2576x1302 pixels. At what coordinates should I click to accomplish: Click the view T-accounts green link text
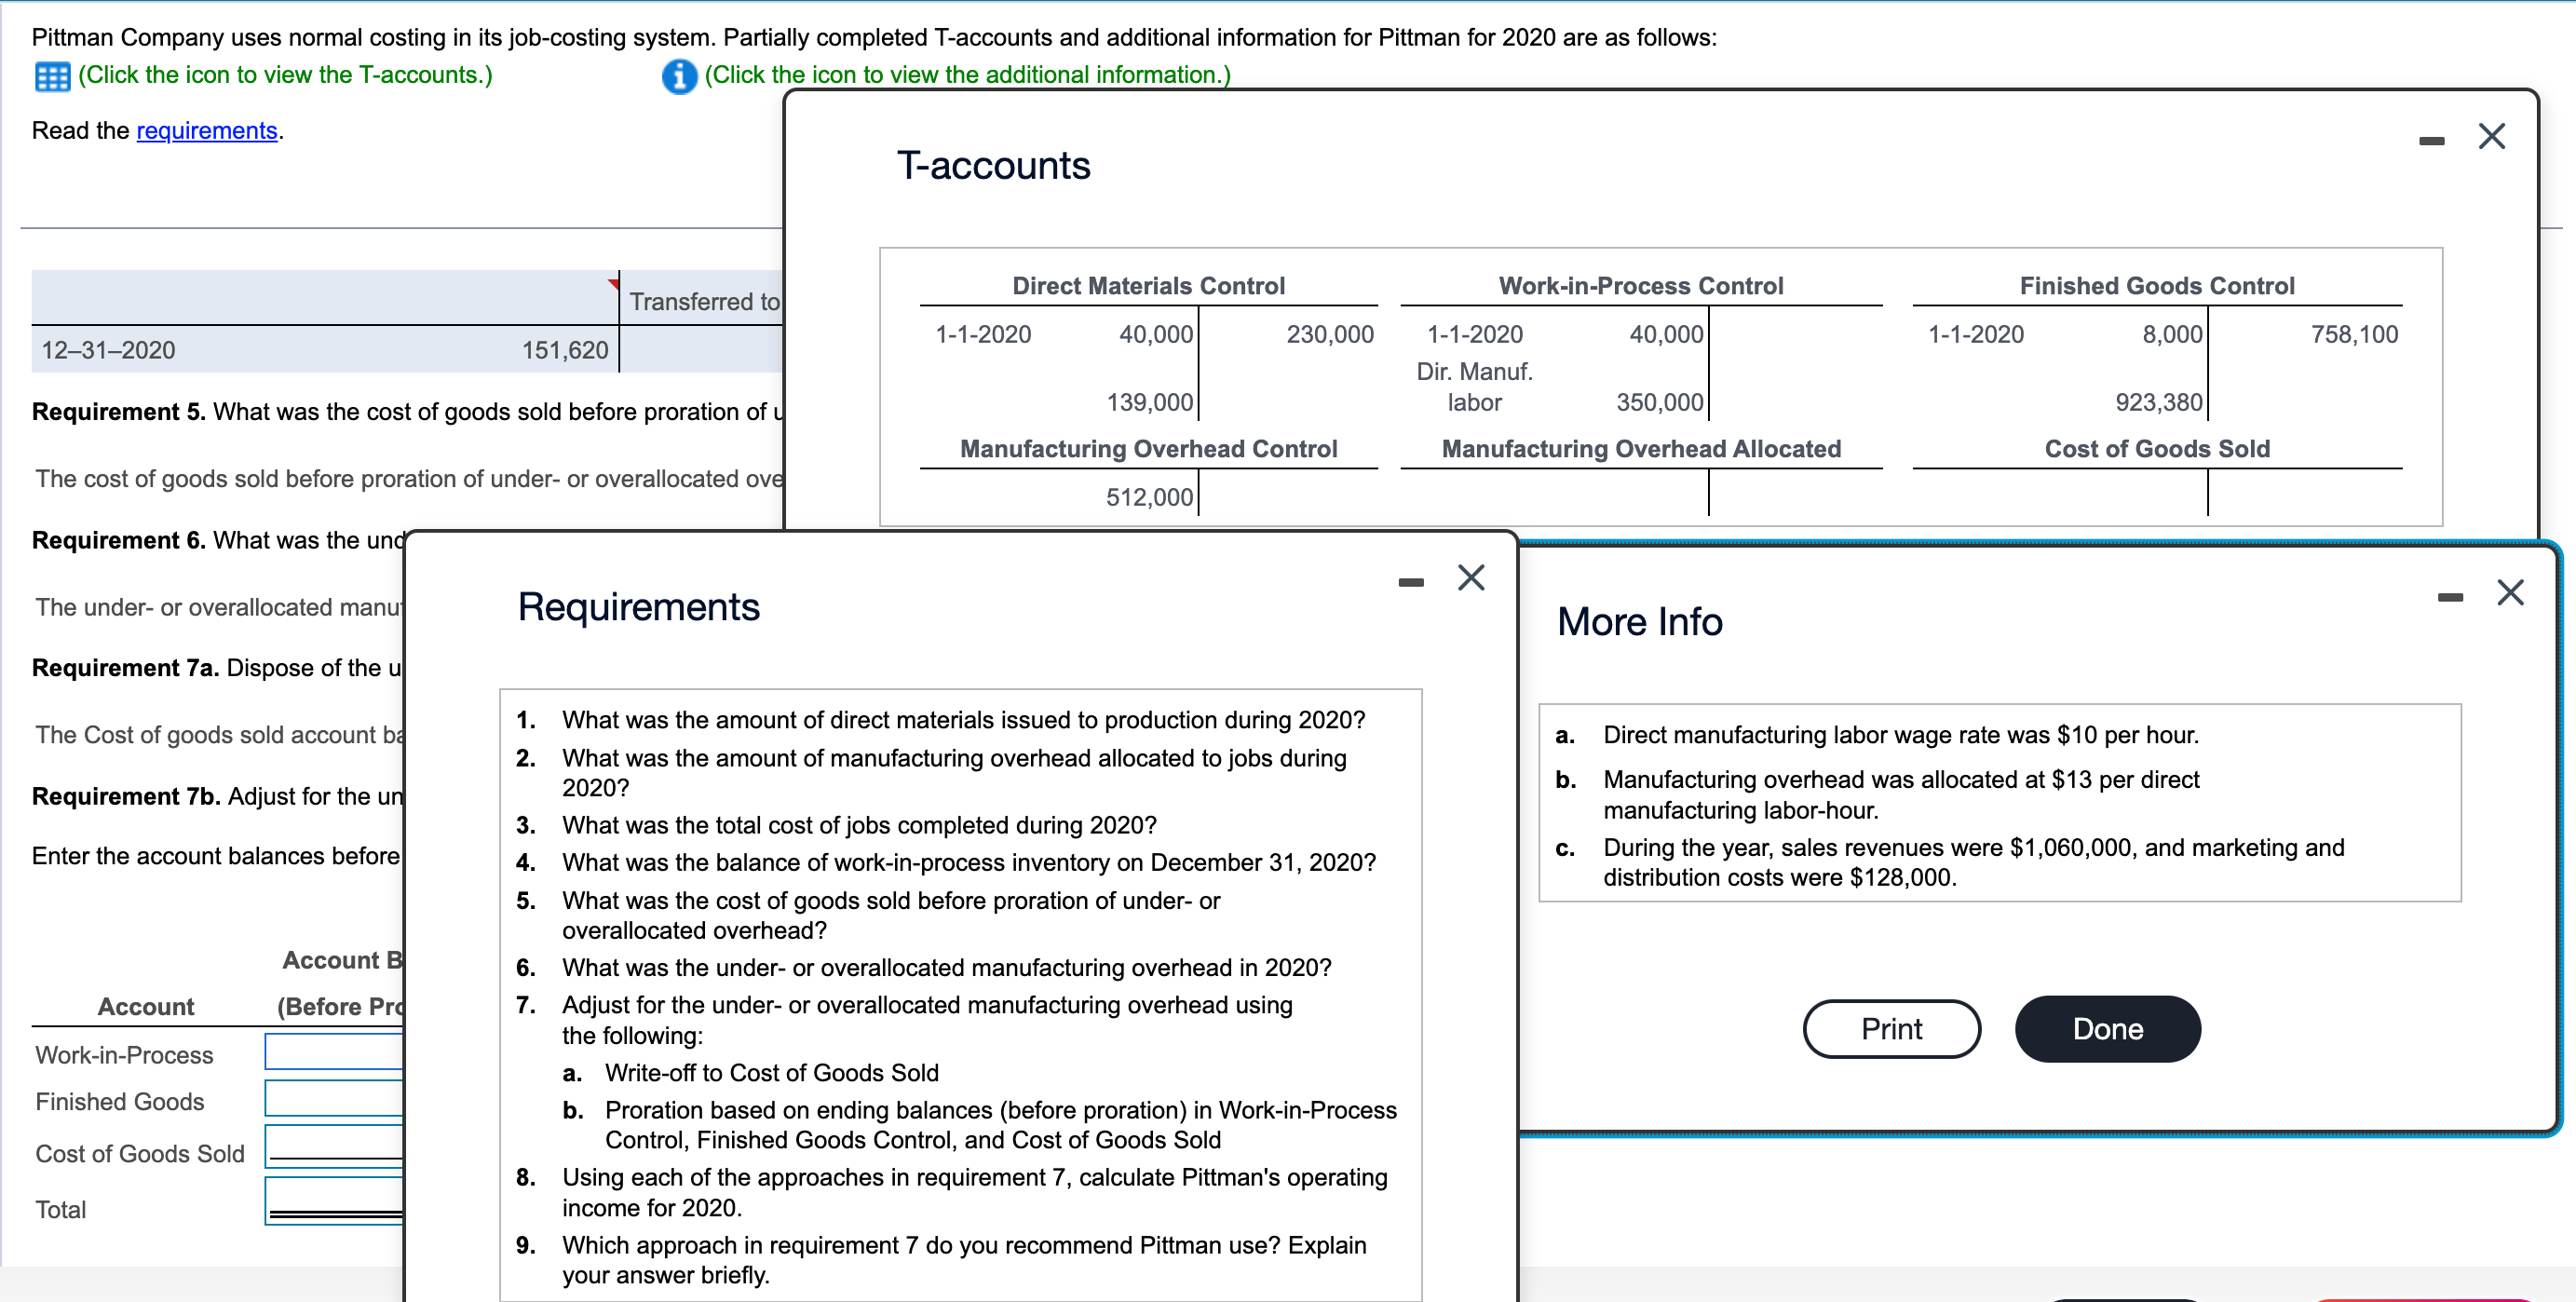[x=285, y=75]
